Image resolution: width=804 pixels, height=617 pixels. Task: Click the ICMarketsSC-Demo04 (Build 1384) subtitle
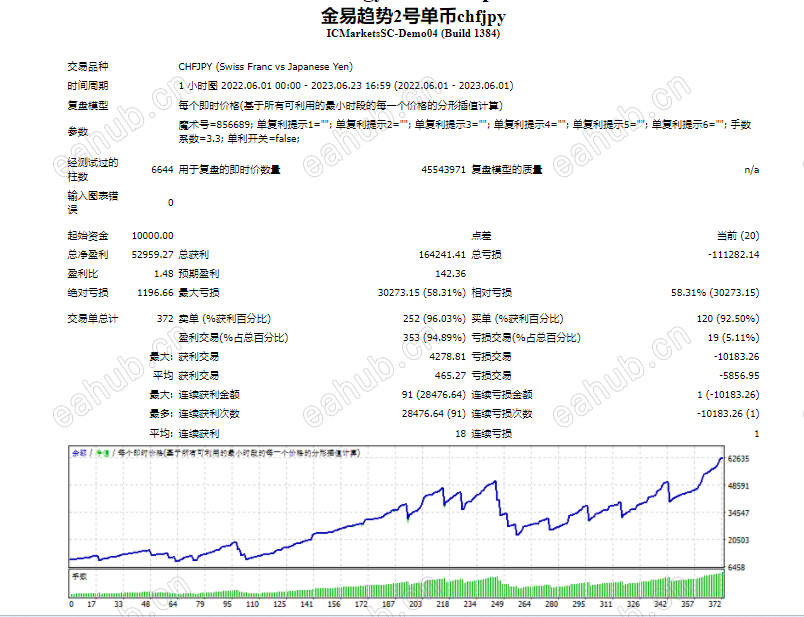413,33
